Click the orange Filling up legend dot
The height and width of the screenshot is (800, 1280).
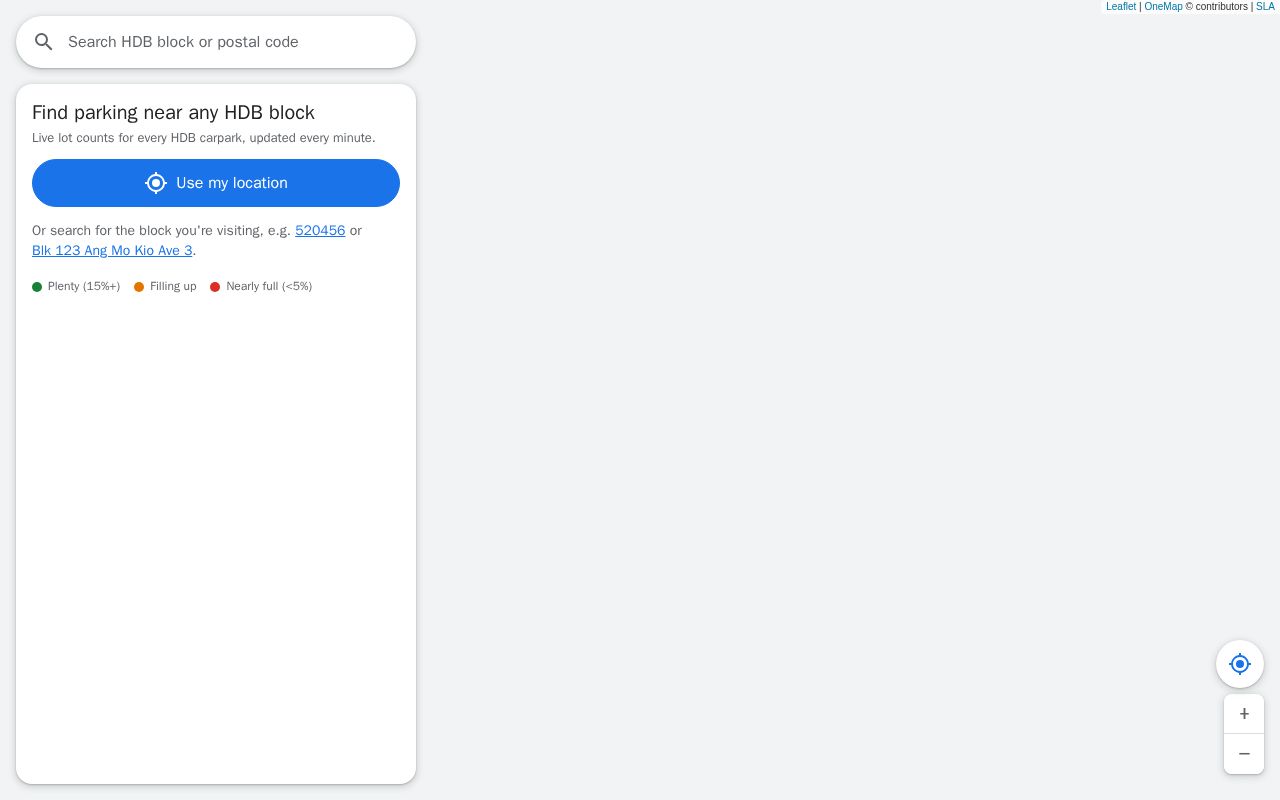point(139,287)
